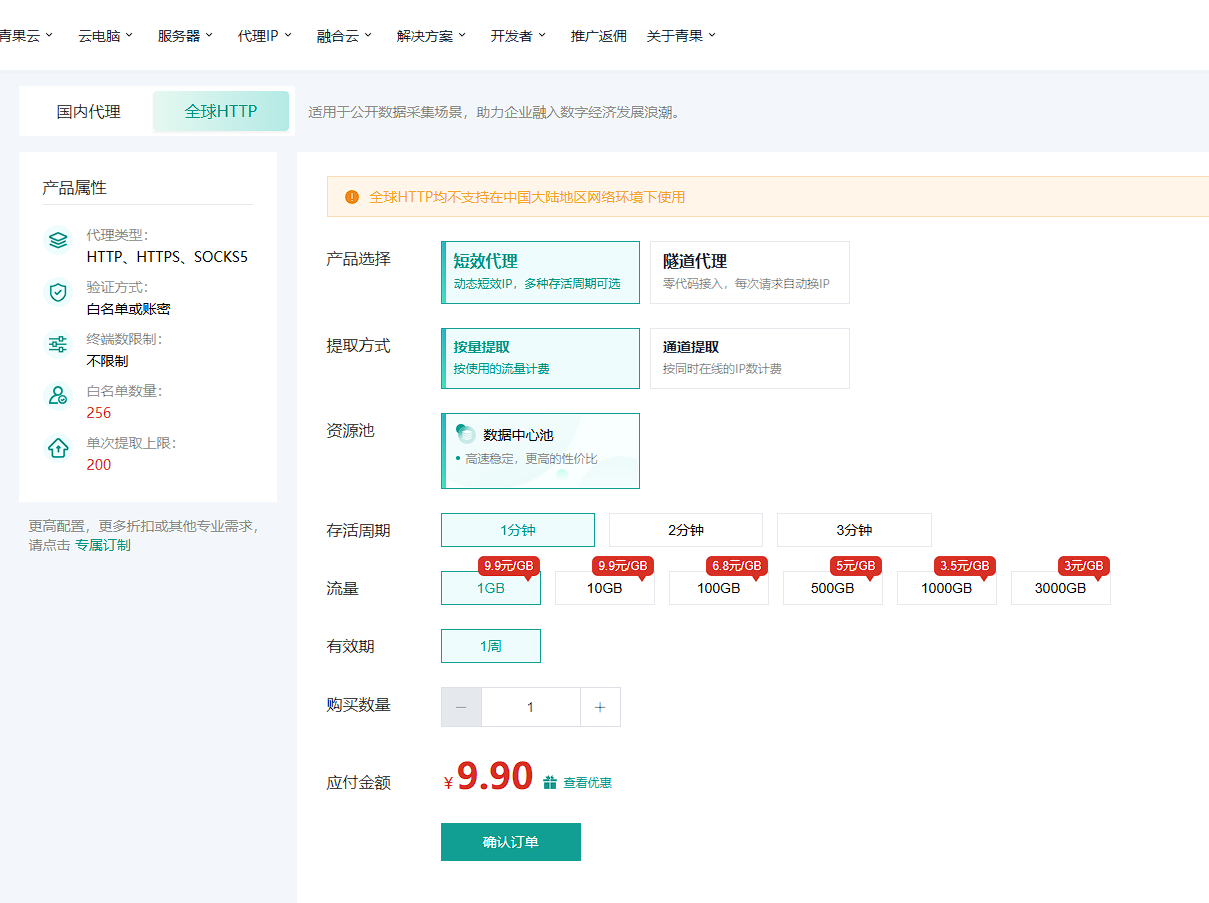Set survival period to 1分钟

[518, 530]
